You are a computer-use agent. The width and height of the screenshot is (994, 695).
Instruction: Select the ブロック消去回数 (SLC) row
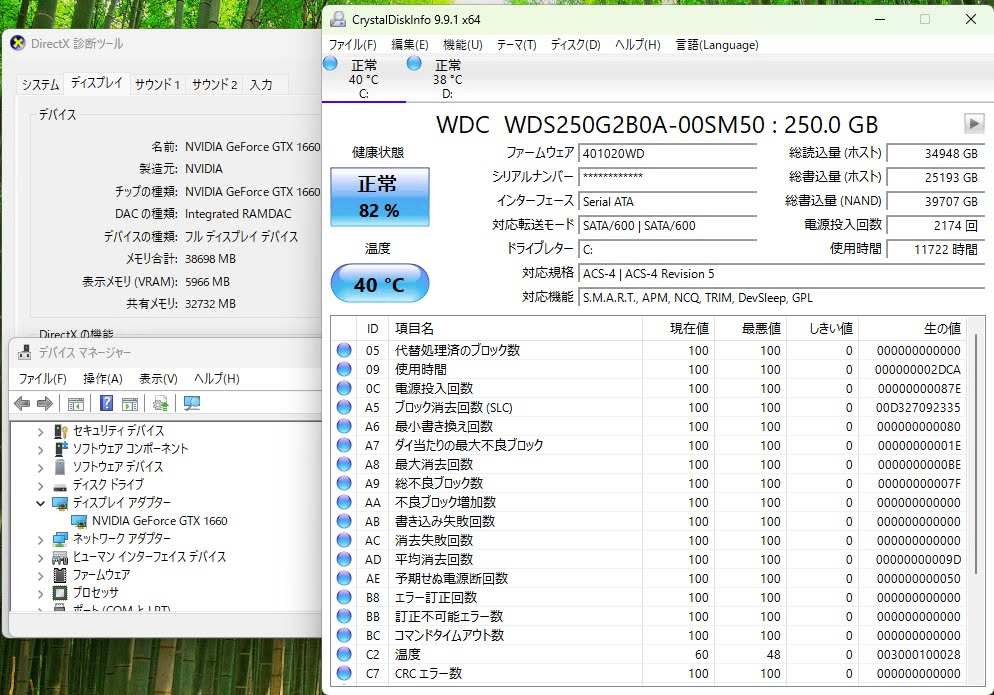click(x=648, y=407)
